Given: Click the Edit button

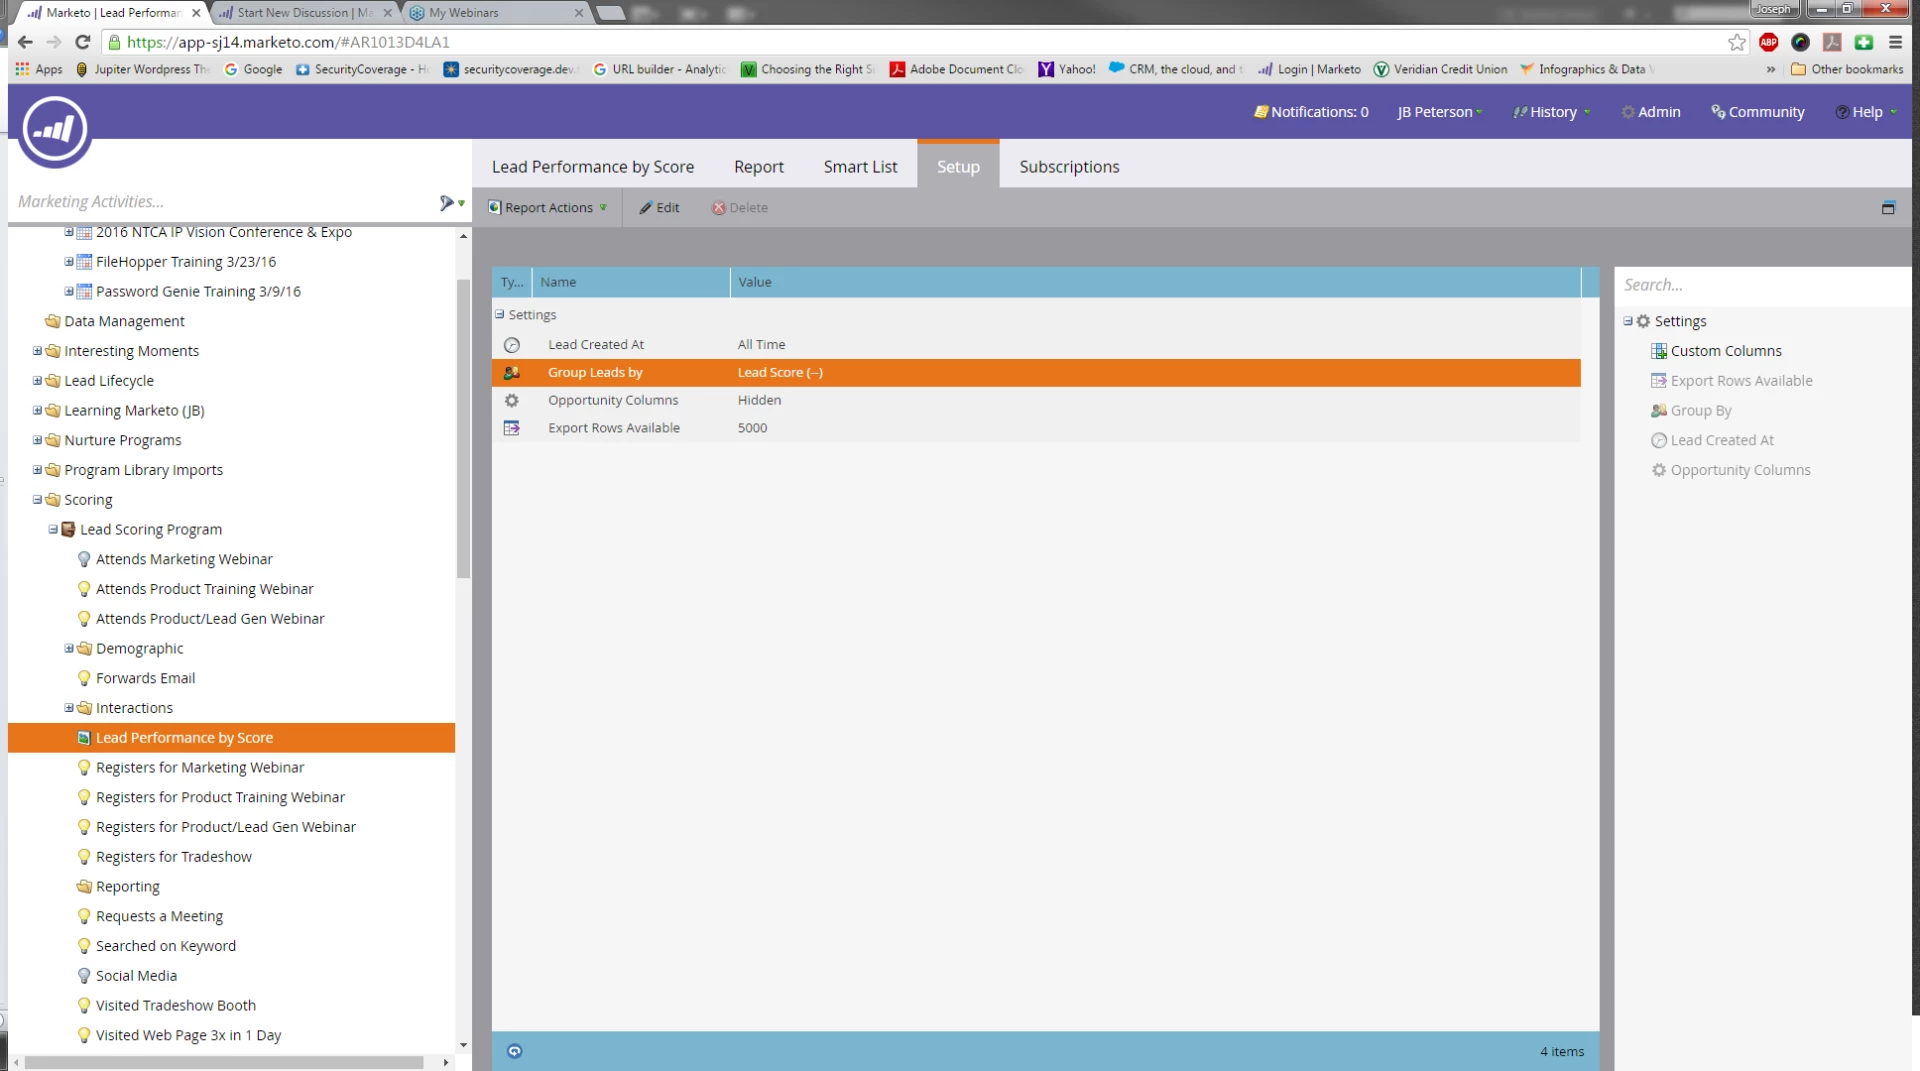Looking at the screenshot, I should click(x=659, y=208).
